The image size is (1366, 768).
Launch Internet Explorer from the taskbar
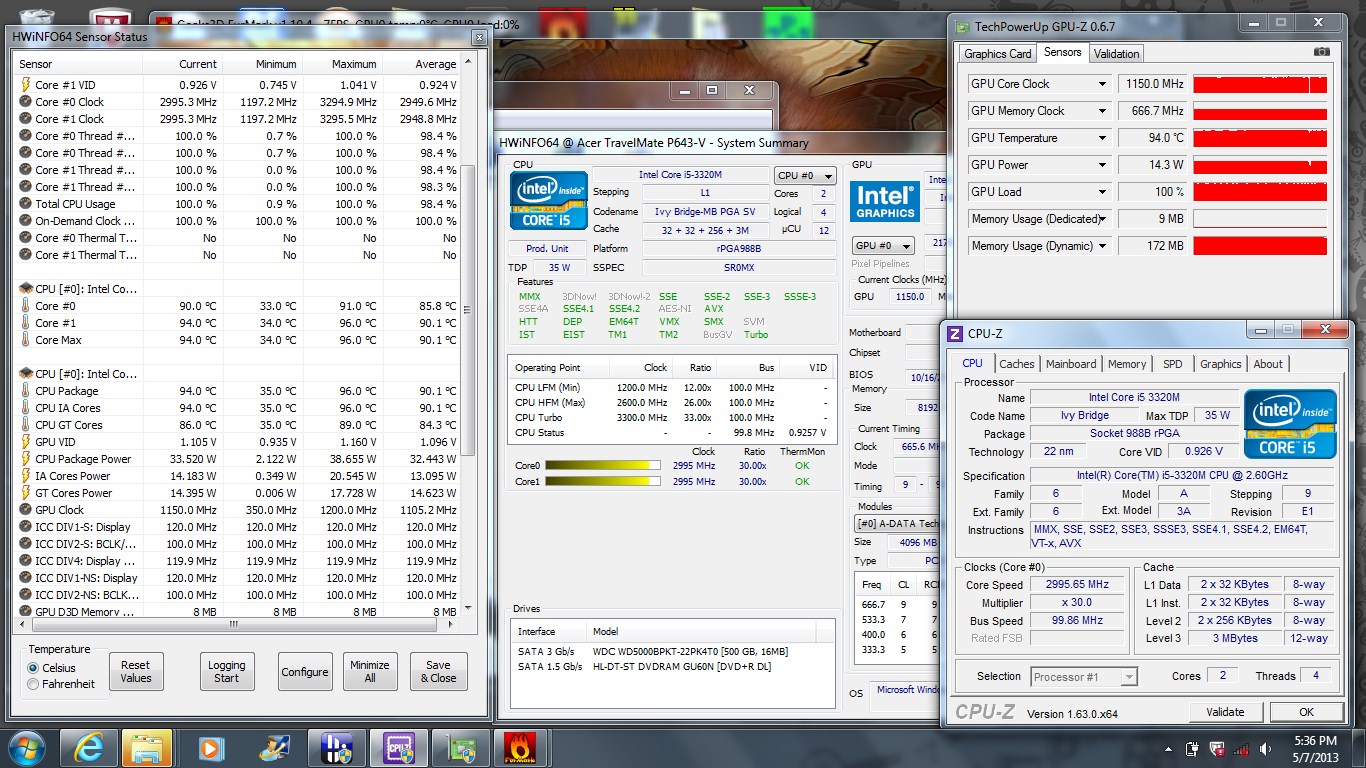point(88,748)
